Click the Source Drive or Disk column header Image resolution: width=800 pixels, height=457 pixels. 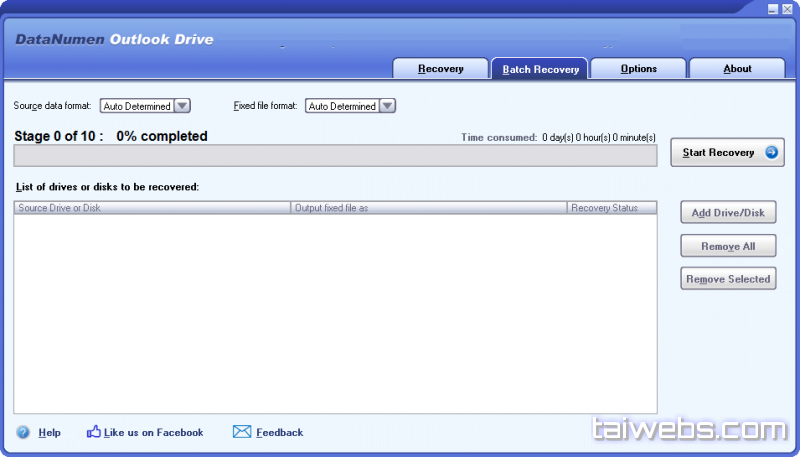[152, 208]
